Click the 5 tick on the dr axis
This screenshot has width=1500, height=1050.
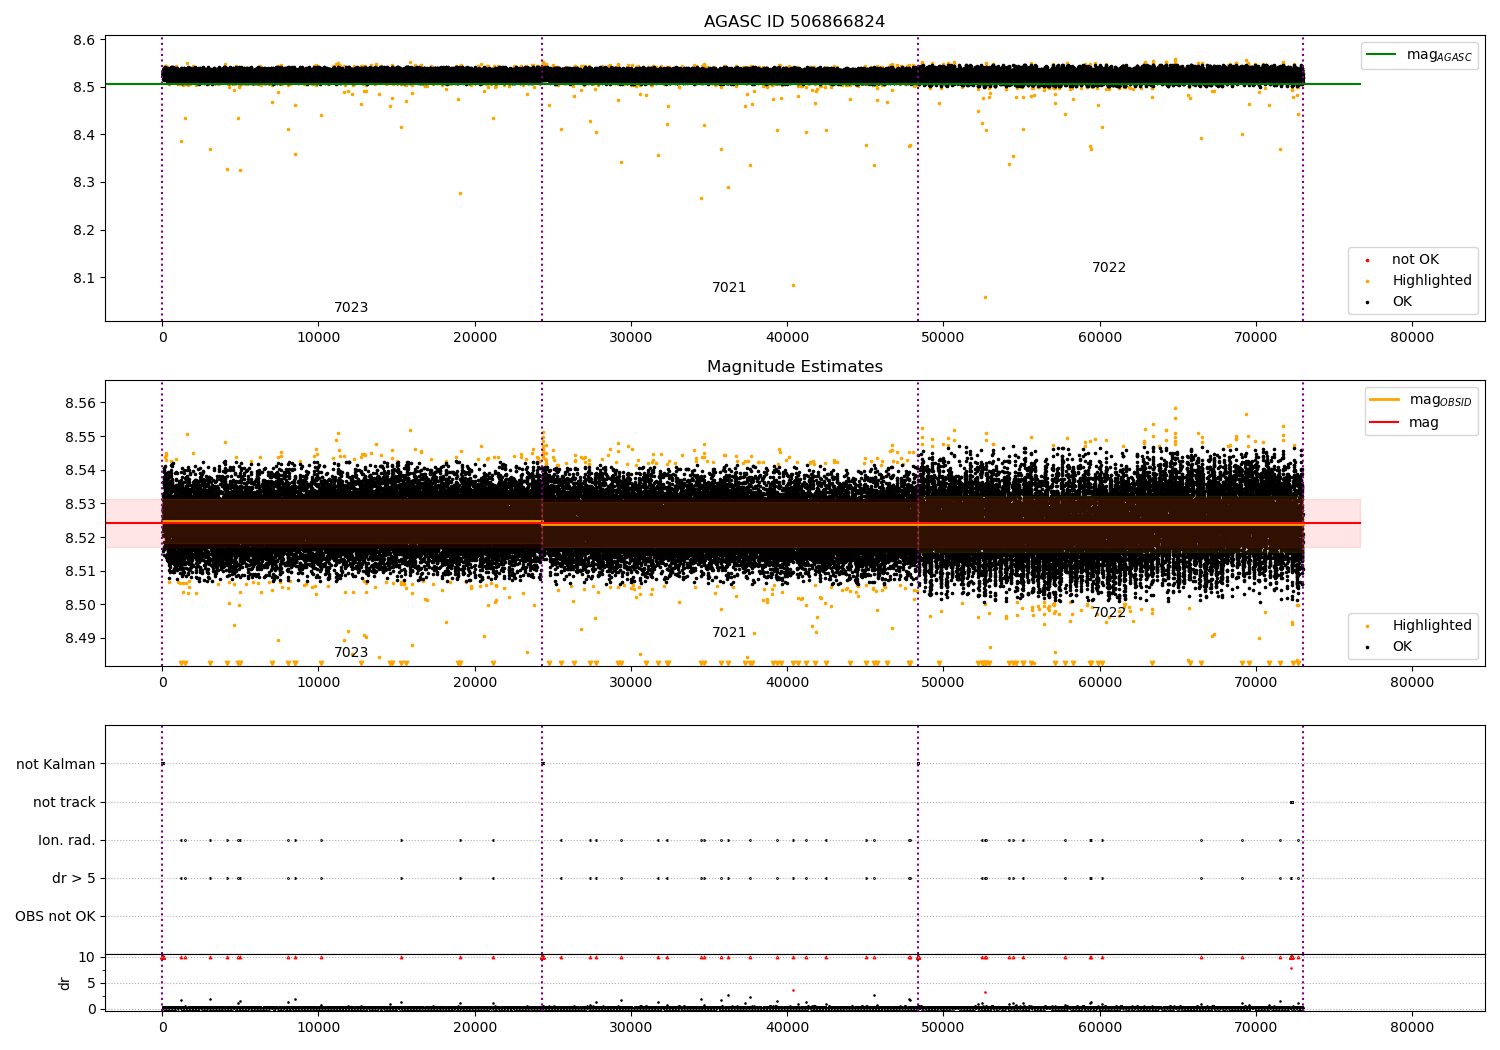91,983
